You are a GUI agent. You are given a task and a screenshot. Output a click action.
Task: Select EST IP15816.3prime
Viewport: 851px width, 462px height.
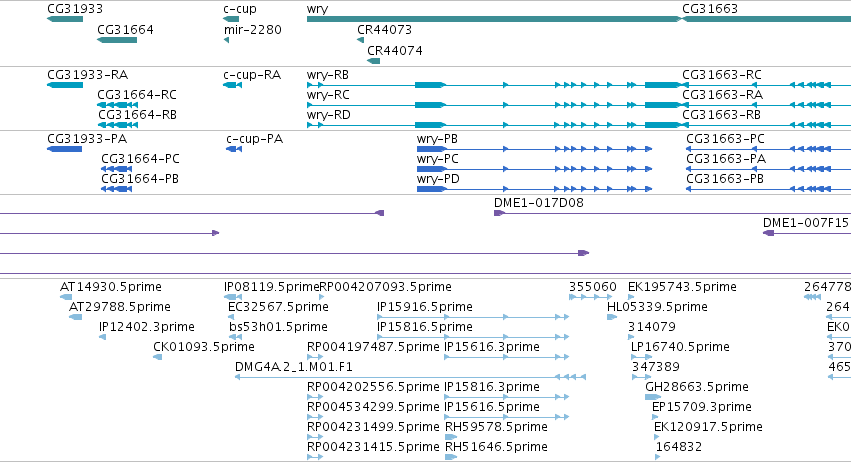506,397
